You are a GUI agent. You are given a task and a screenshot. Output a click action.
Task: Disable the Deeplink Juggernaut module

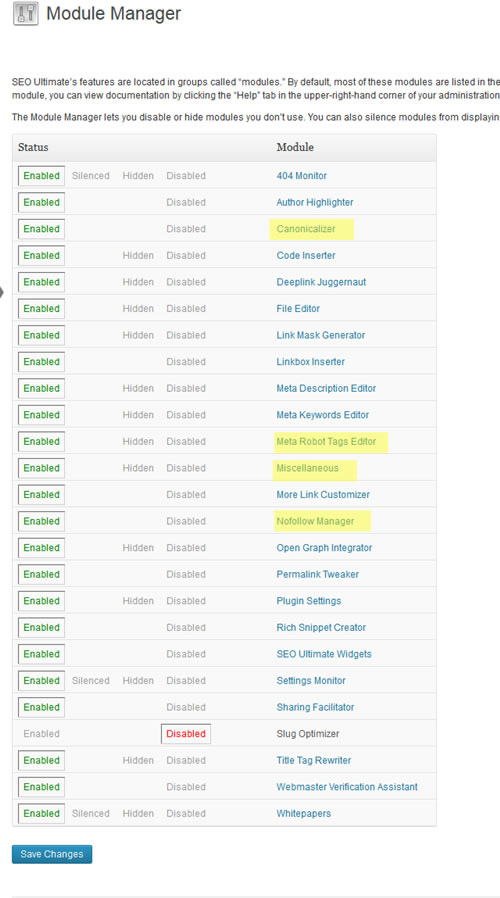pyautogui.click(x=186, y=282)
